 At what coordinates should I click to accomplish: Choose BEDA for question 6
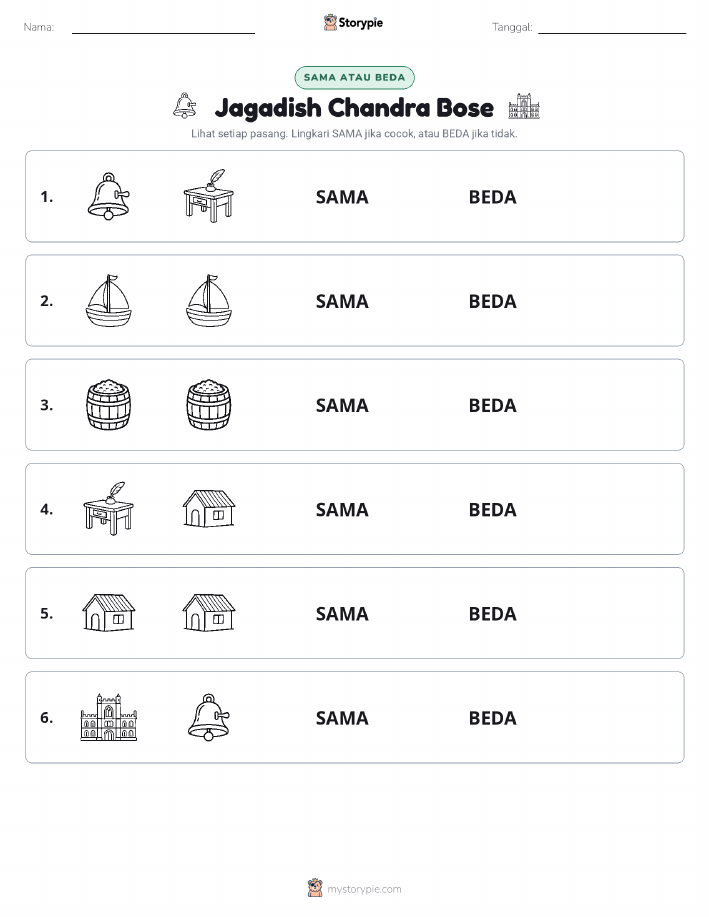click(493, 718)
